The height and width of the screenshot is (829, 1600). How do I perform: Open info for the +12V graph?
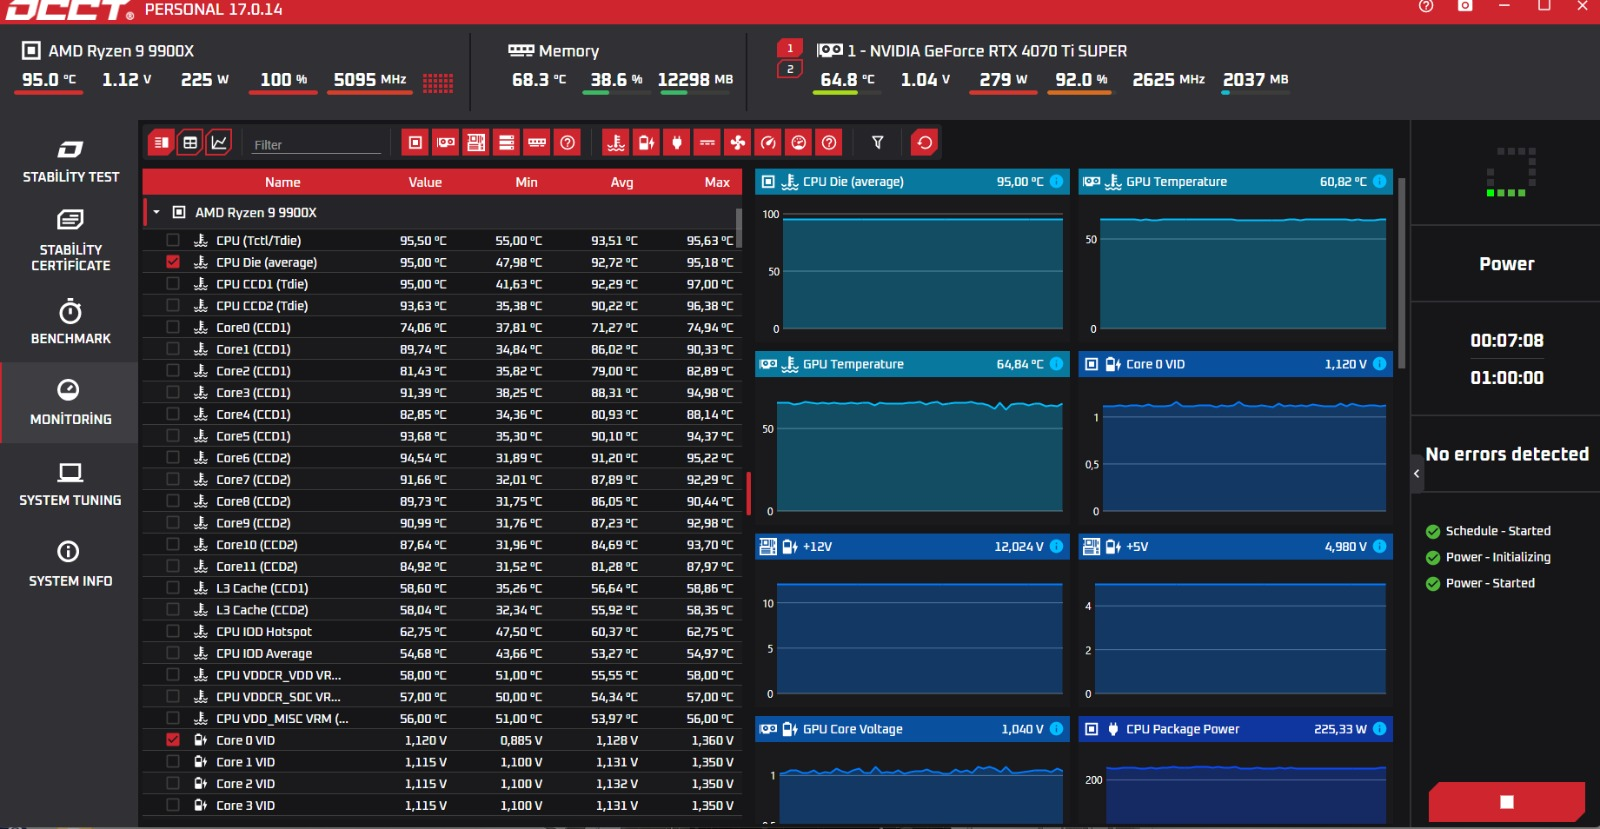tap(1056, 546)
